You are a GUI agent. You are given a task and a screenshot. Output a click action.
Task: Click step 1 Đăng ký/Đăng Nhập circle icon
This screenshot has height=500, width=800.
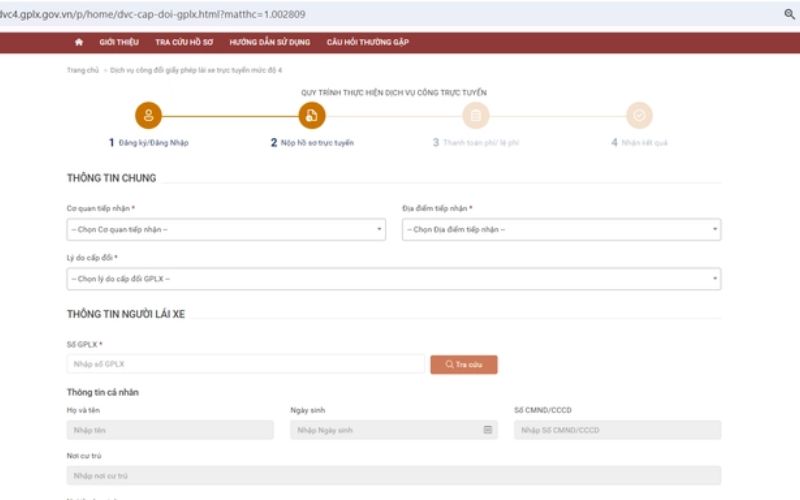(148, 115)
